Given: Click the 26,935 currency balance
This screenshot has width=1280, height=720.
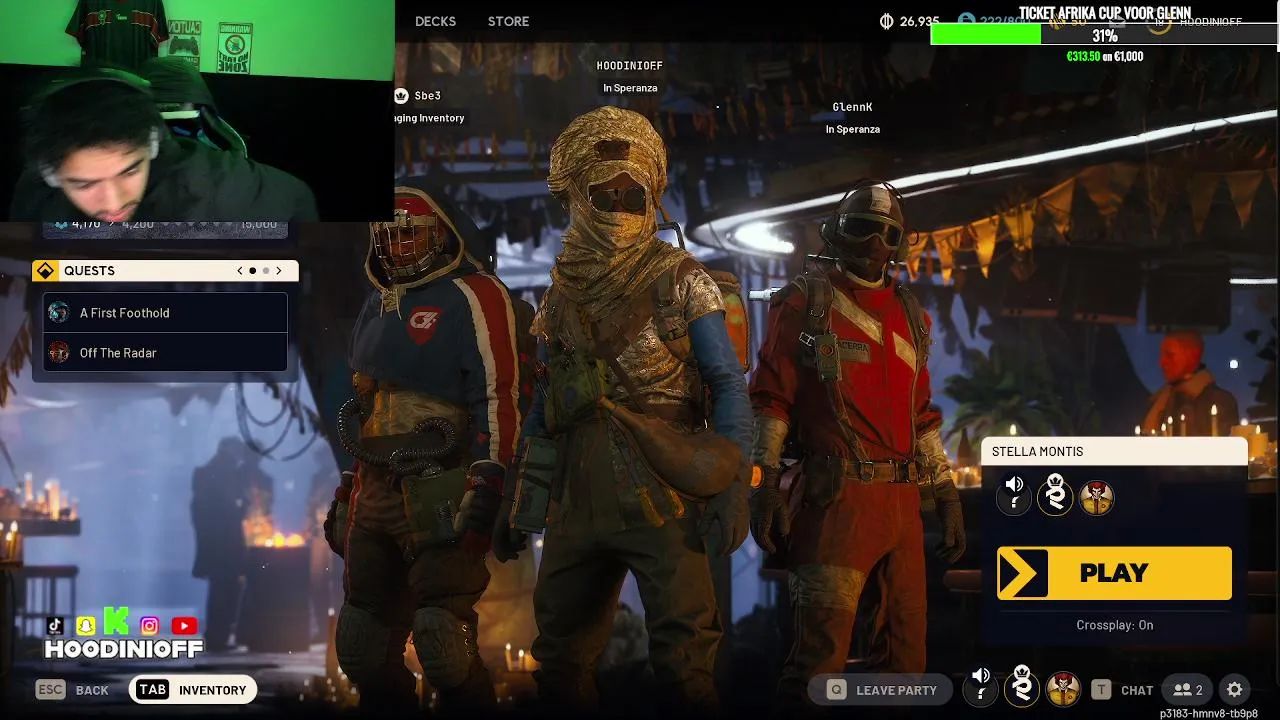Looking at the screenshot, I should (919, 21).
